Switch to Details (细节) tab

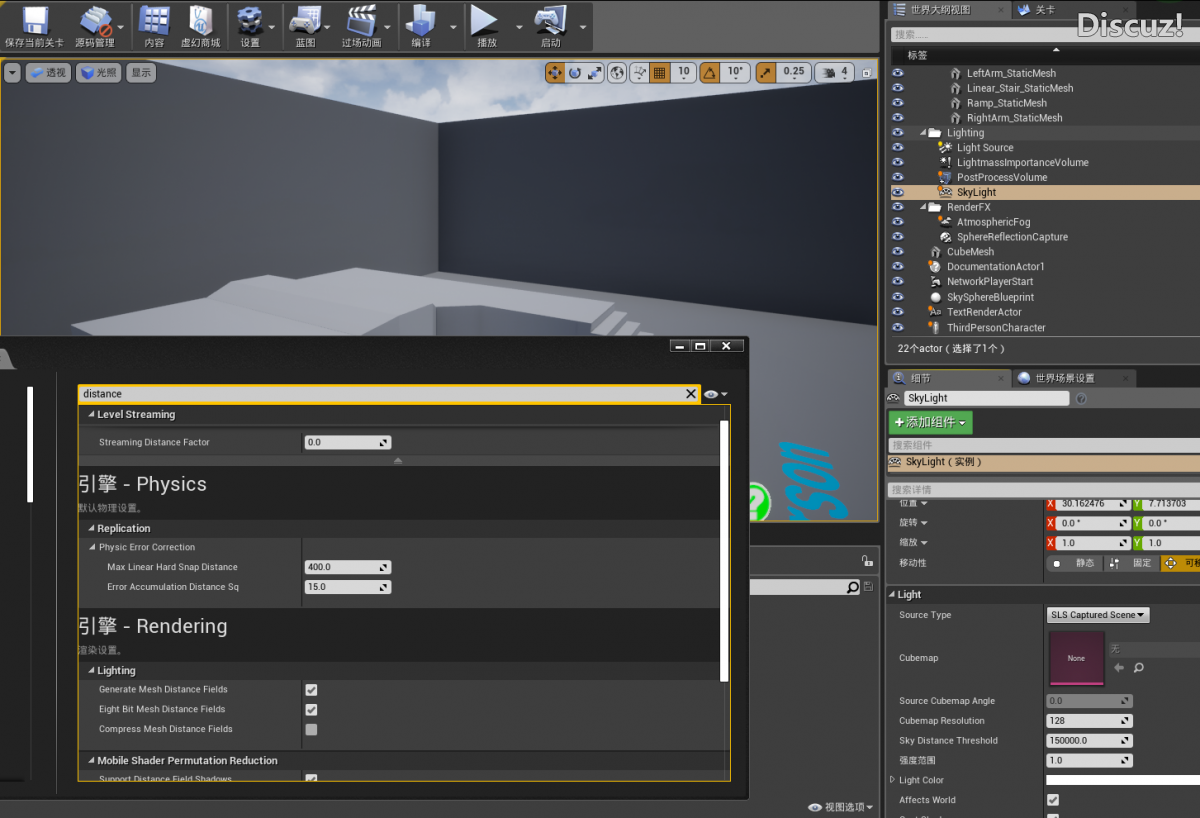[947, 378]
